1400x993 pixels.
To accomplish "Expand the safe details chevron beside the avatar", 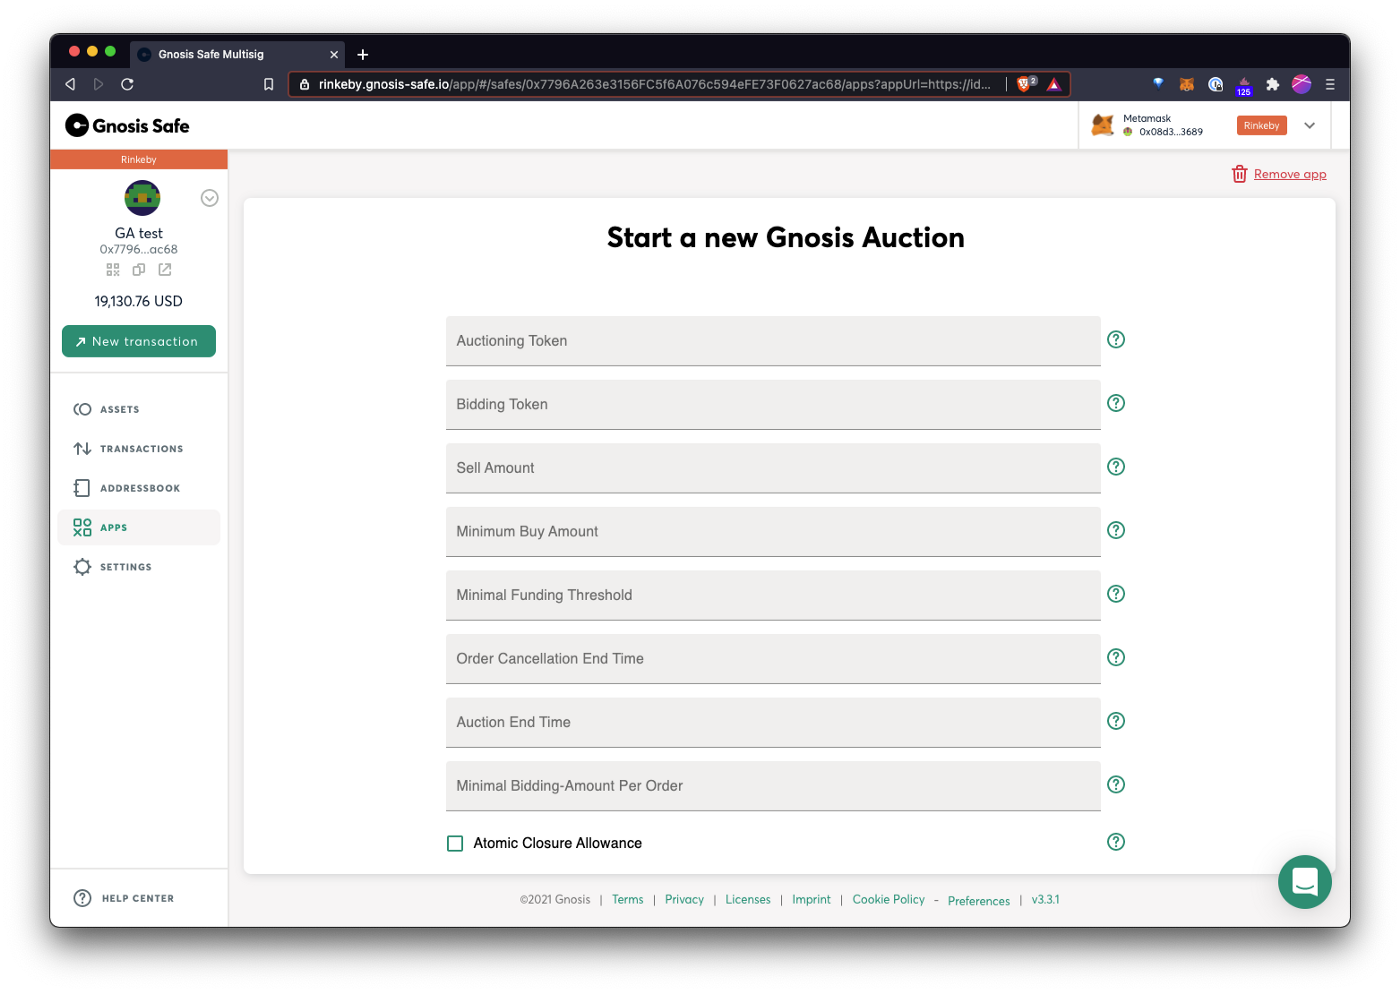I will tap(209, 198).
